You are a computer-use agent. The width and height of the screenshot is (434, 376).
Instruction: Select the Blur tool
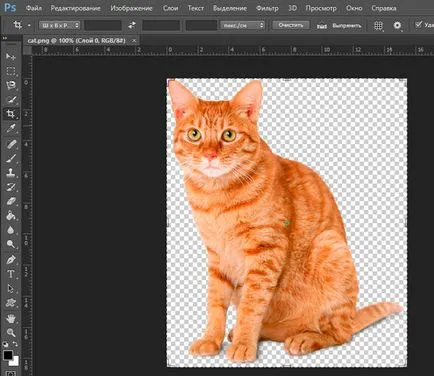(x=11, y=230)
